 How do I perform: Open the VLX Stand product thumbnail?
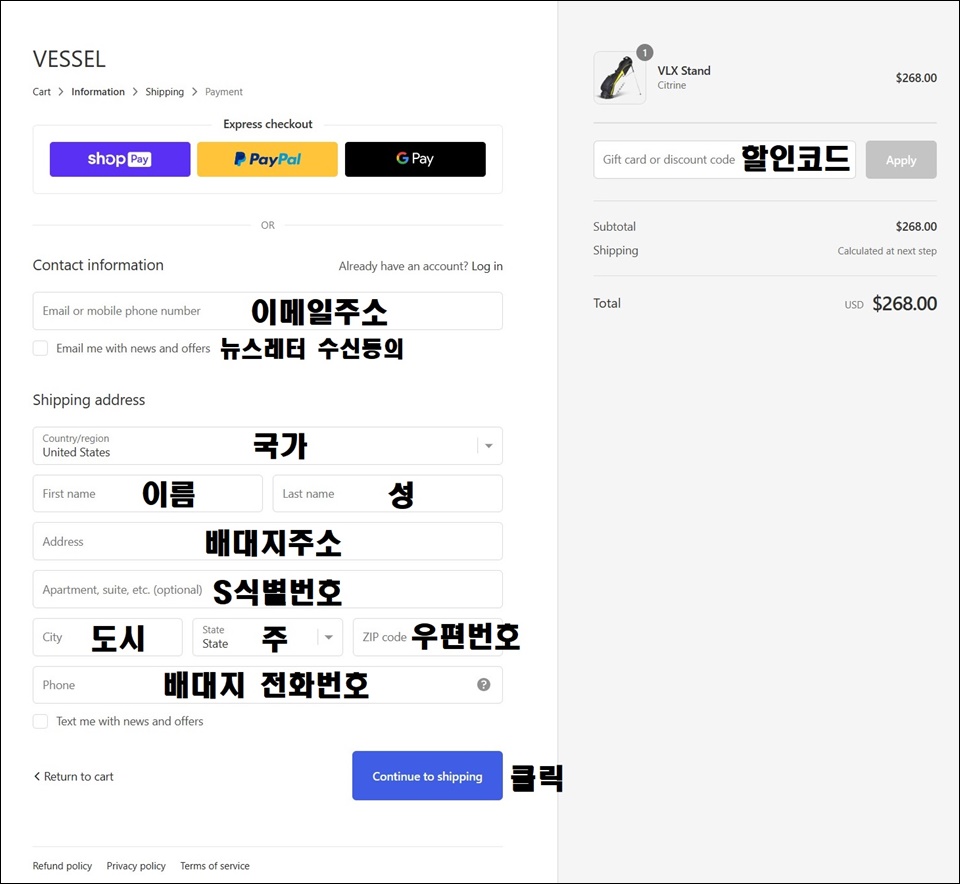[620, 78]
